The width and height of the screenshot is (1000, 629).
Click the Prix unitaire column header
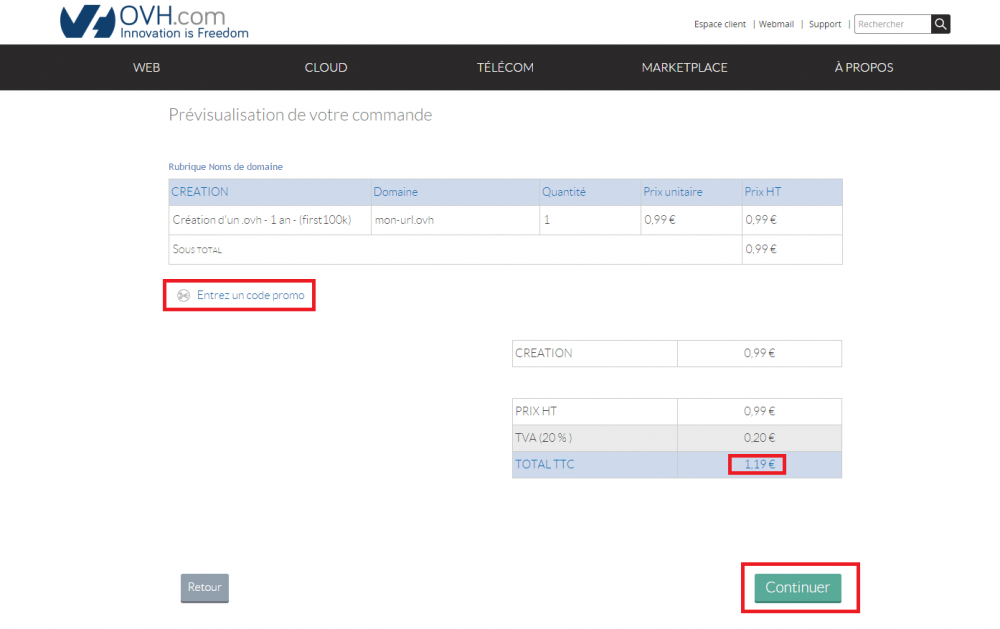tap(672, 192)
